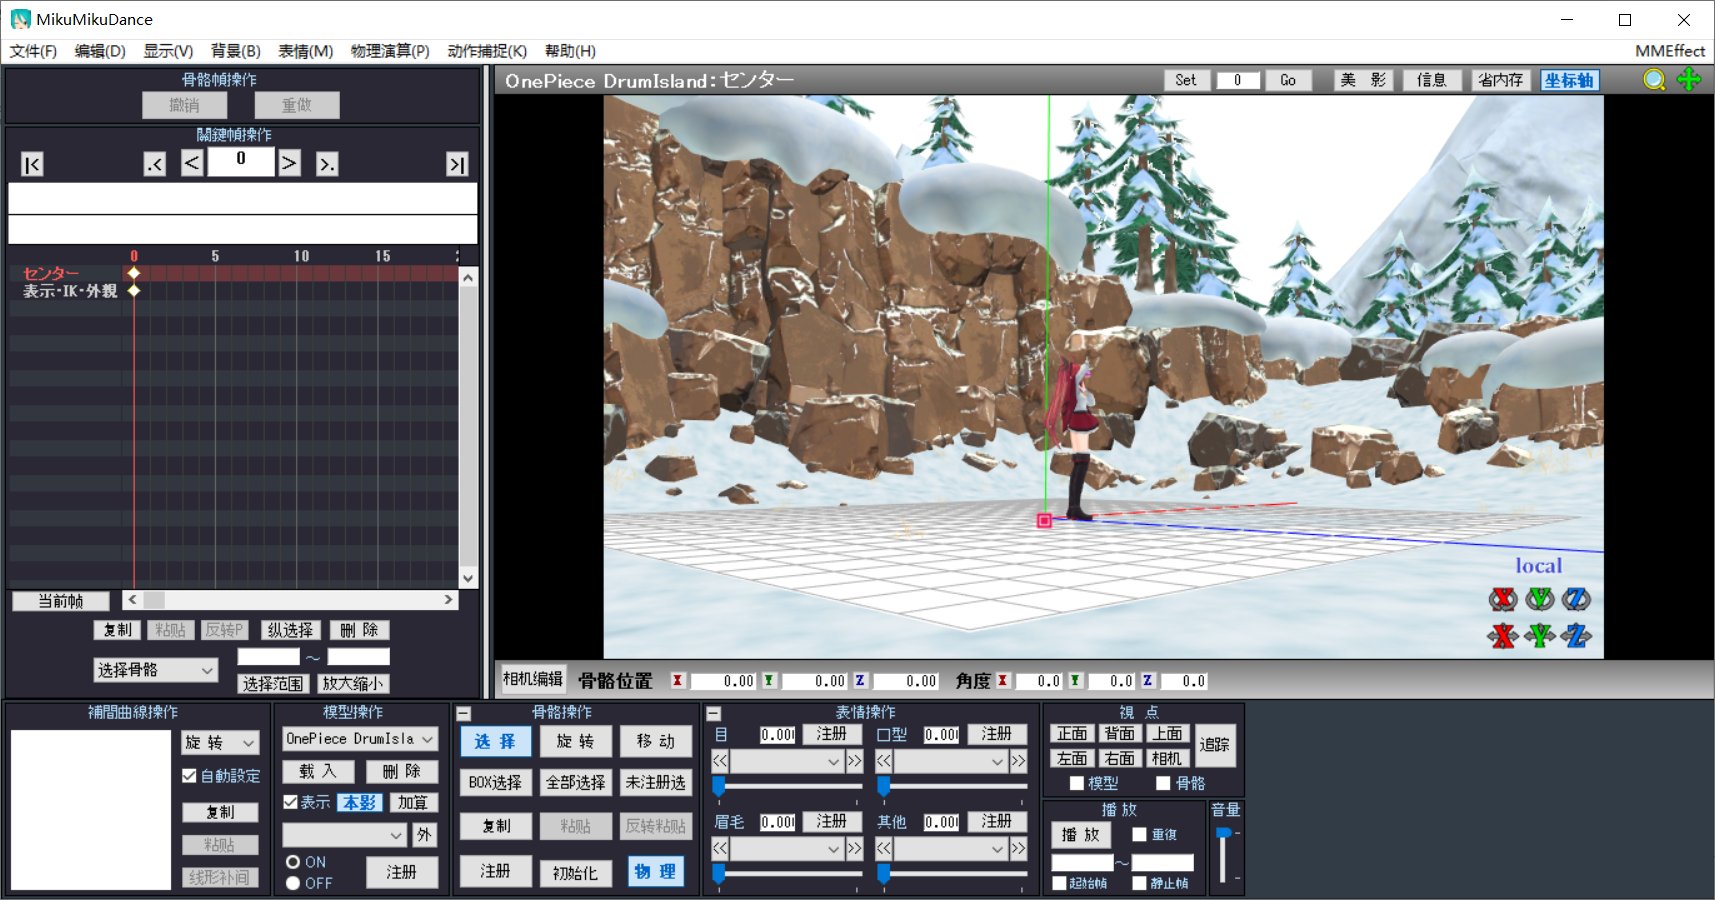Jump to first frame button
Image resolution: width=1715 pixels, height=900 pixels.
(32, 164)
